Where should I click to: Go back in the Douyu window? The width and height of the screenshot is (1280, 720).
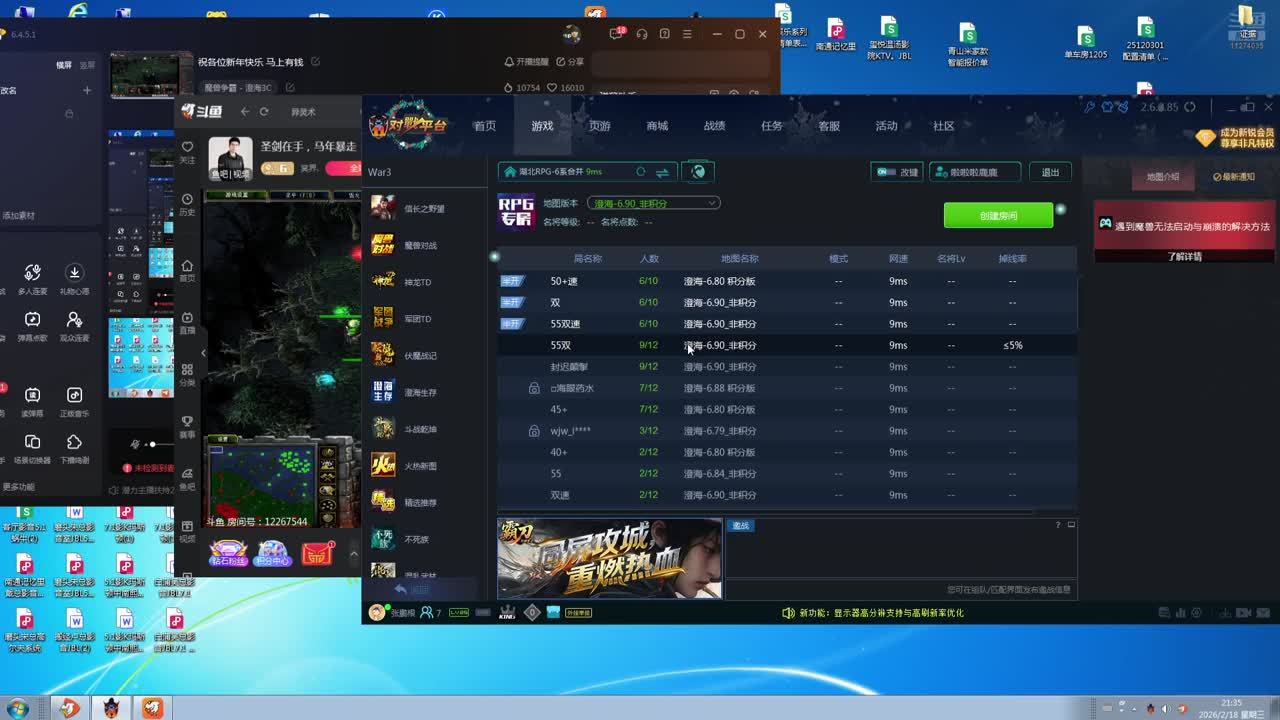coord(245,112)
